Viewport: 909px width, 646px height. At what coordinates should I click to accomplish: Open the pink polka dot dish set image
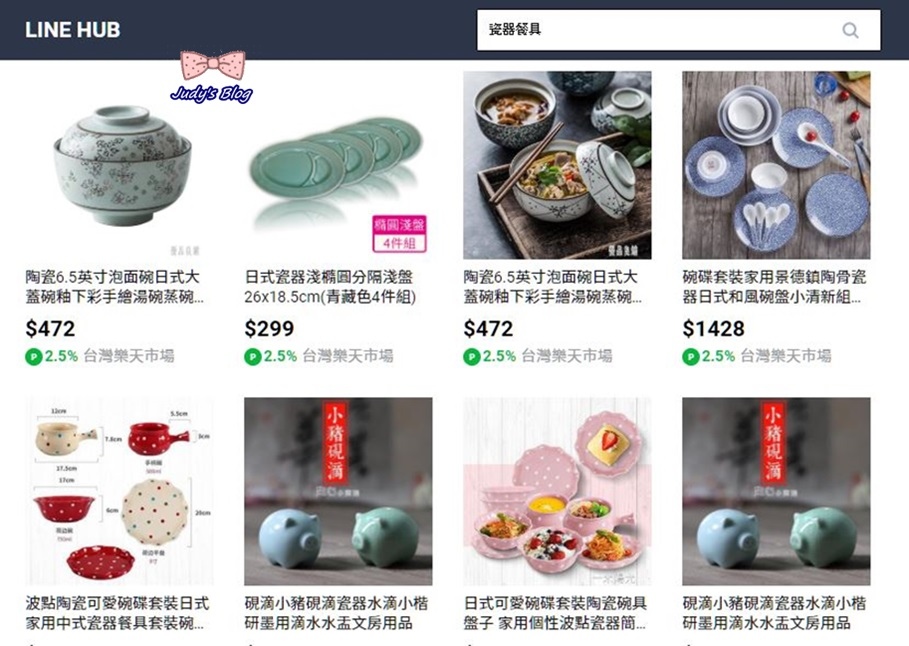click(557, 491)
